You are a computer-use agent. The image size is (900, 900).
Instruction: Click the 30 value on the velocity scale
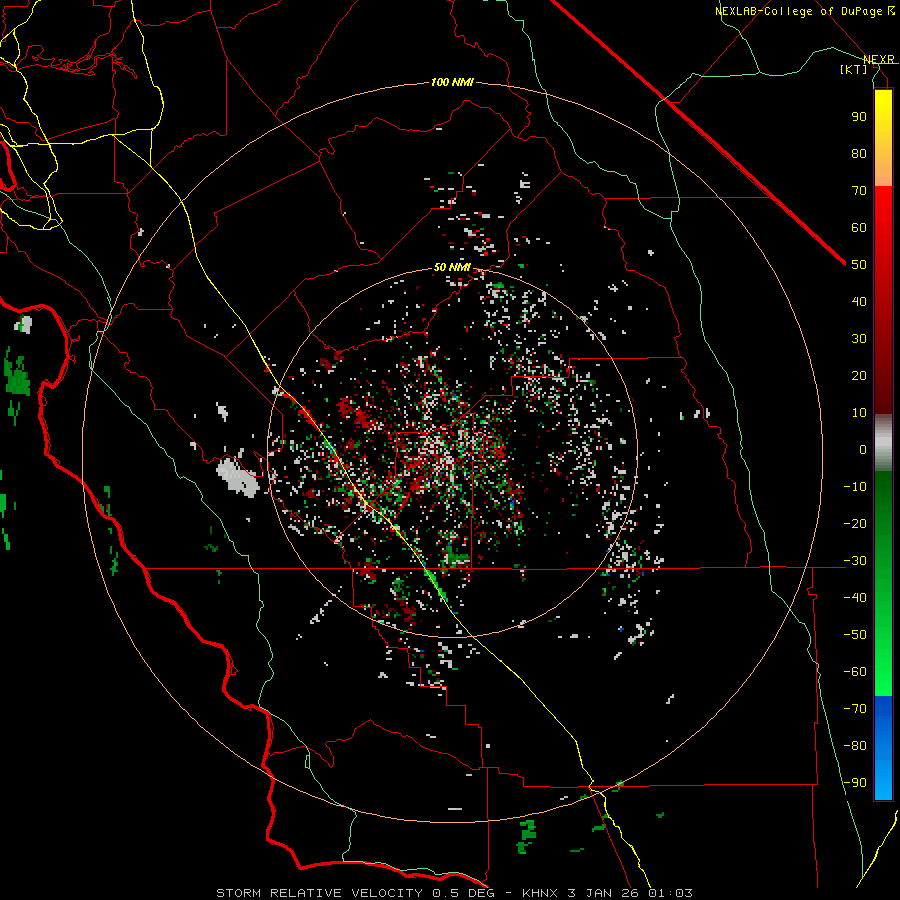[859, 339]
